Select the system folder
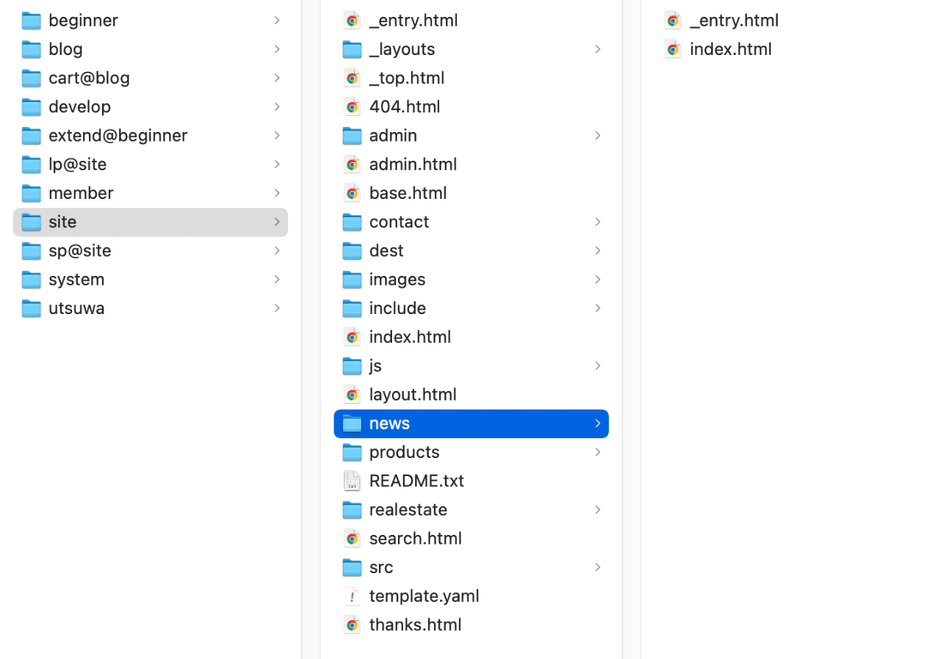The width and height of the screenshot is (940, 659). click(76, 279)
